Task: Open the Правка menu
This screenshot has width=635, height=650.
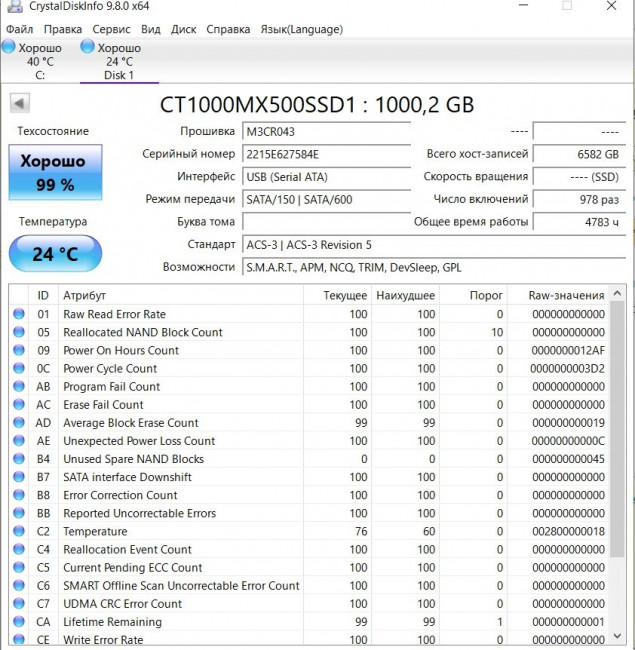Action: pos(63,29)
